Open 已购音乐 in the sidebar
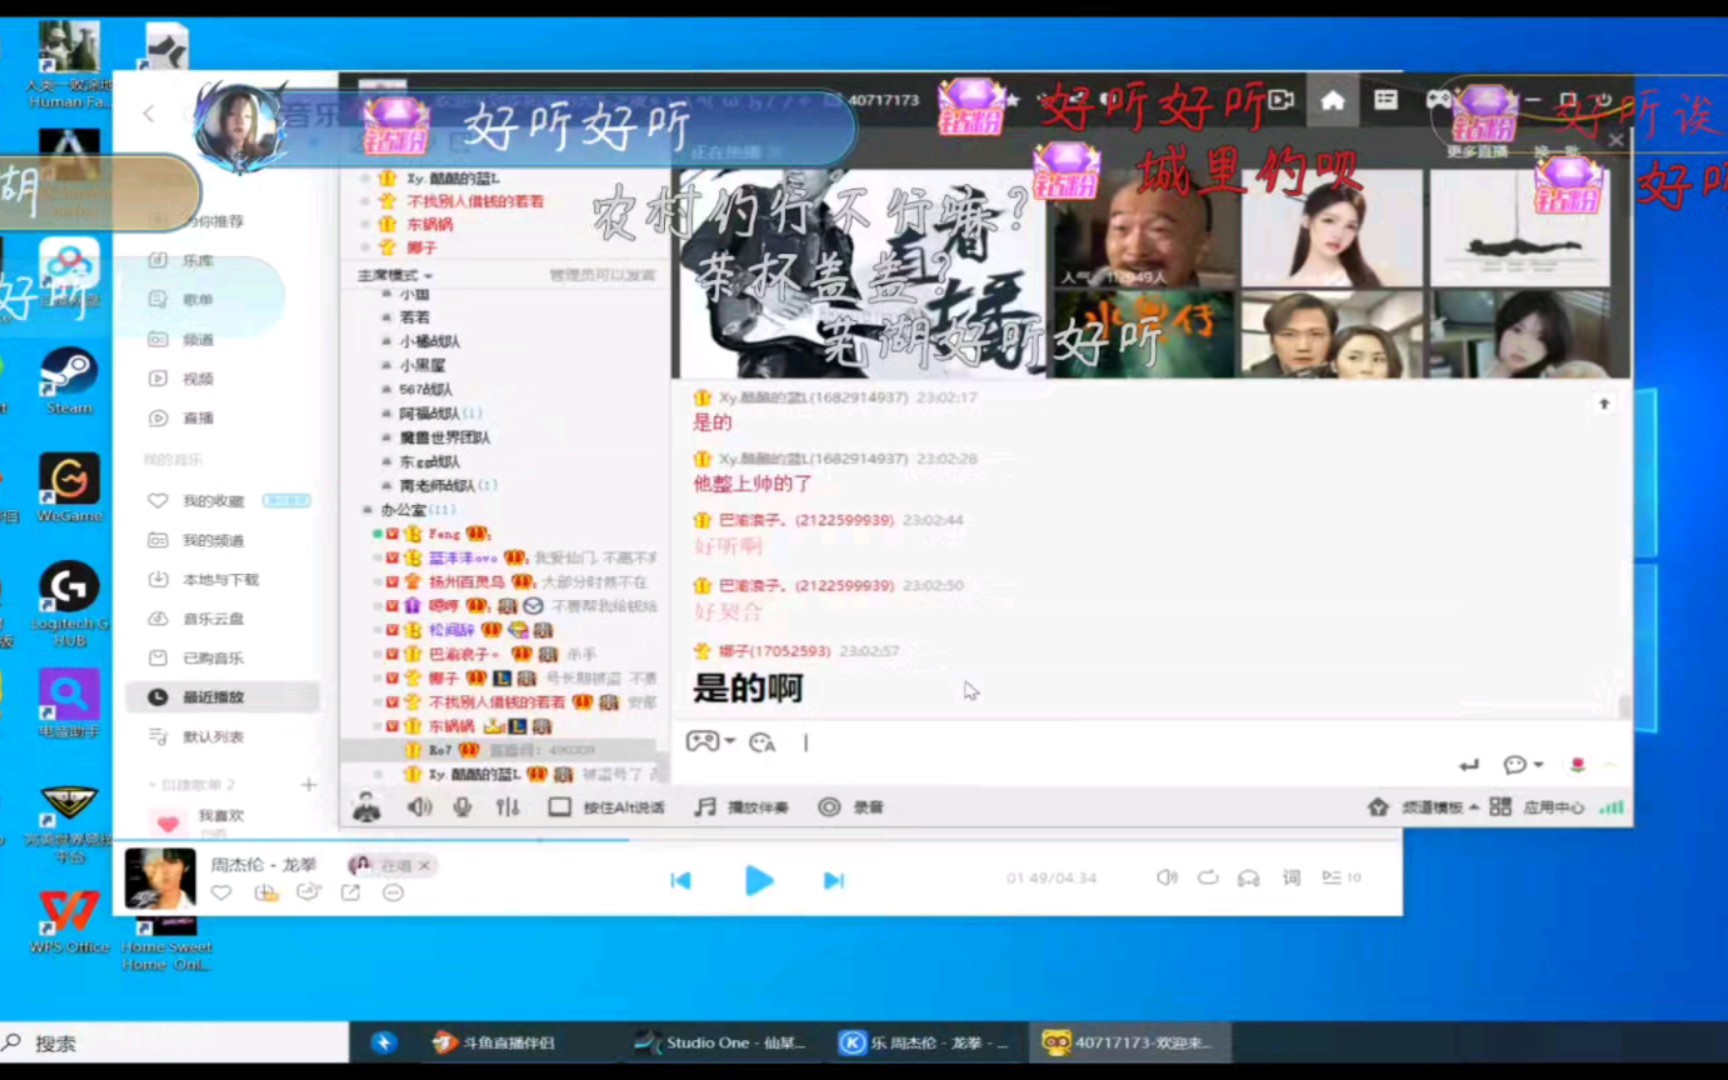This screenshot has height=1080, width=1728. tap(212, 658)
